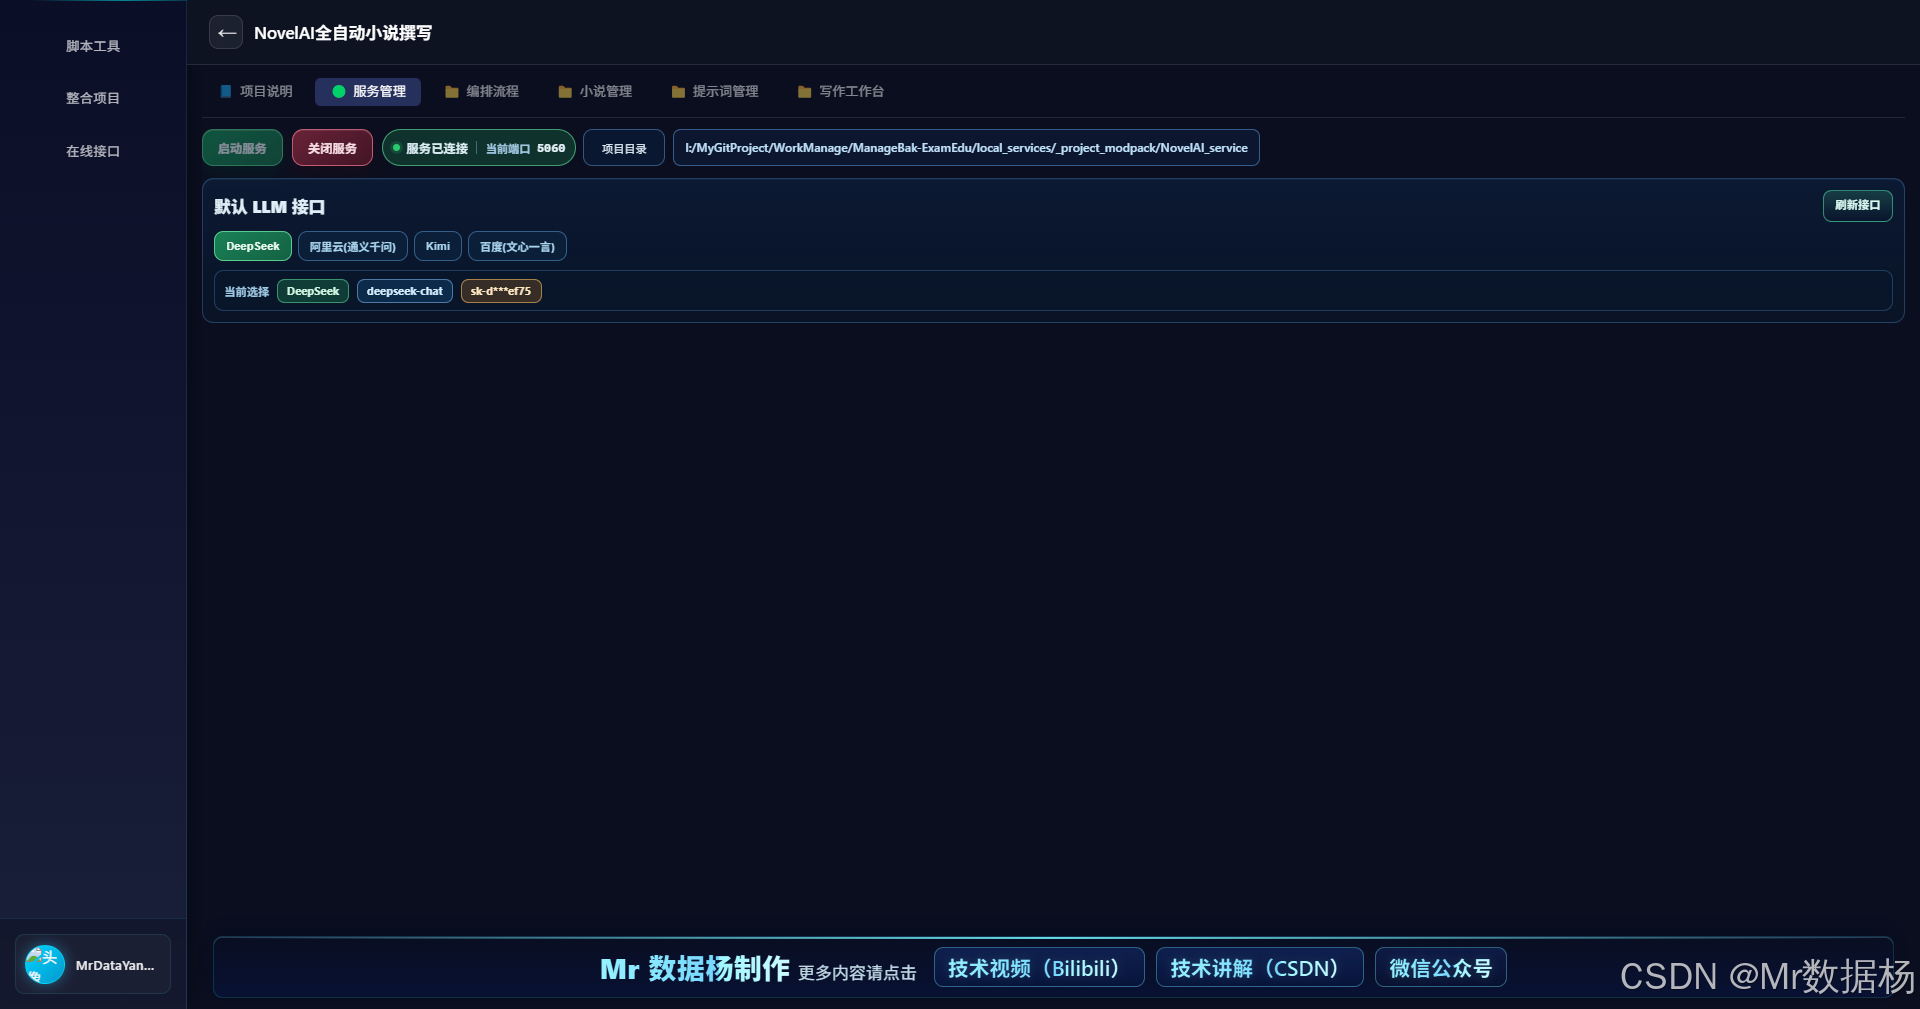Open the 项目说明 tab
The width and height of the screenshot is (1920, 1009).
click(256, 91)
